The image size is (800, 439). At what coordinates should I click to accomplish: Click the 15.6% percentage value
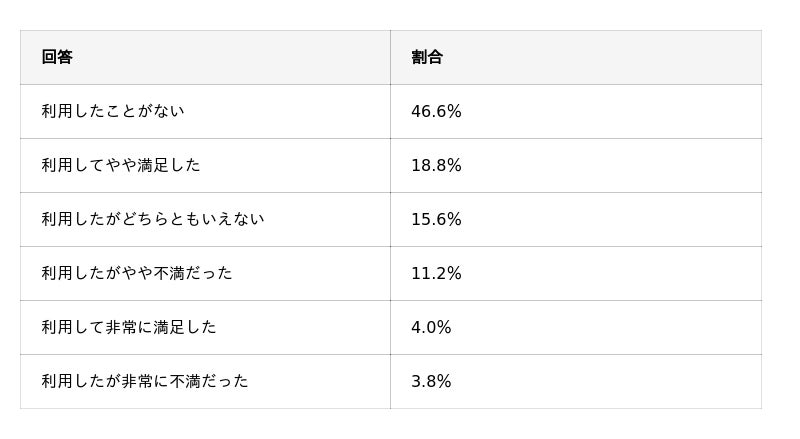[x=436, y=220]
